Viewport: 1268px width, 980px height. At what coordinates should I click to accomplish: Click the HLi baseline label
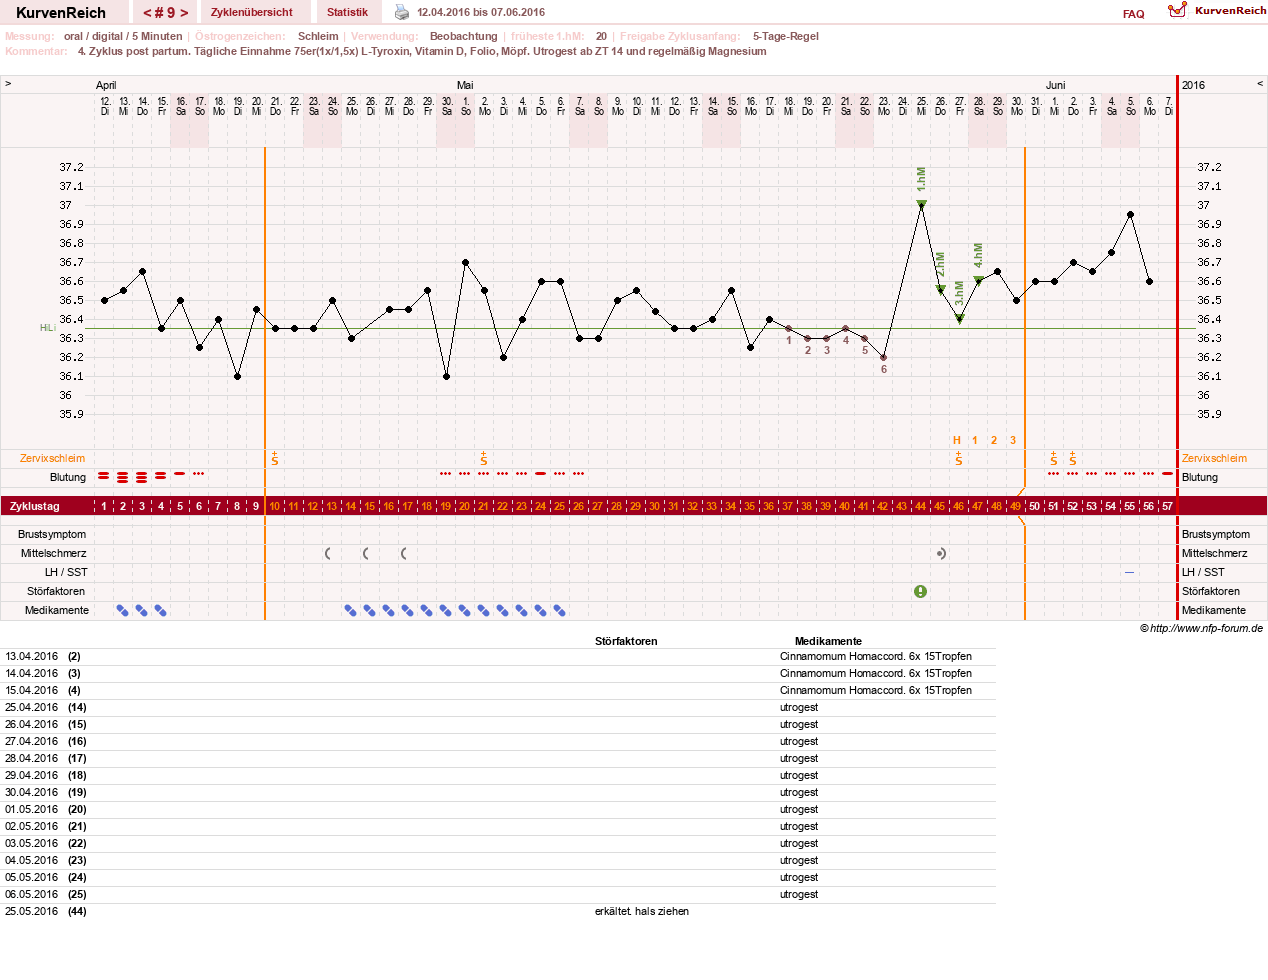[47, 328]
